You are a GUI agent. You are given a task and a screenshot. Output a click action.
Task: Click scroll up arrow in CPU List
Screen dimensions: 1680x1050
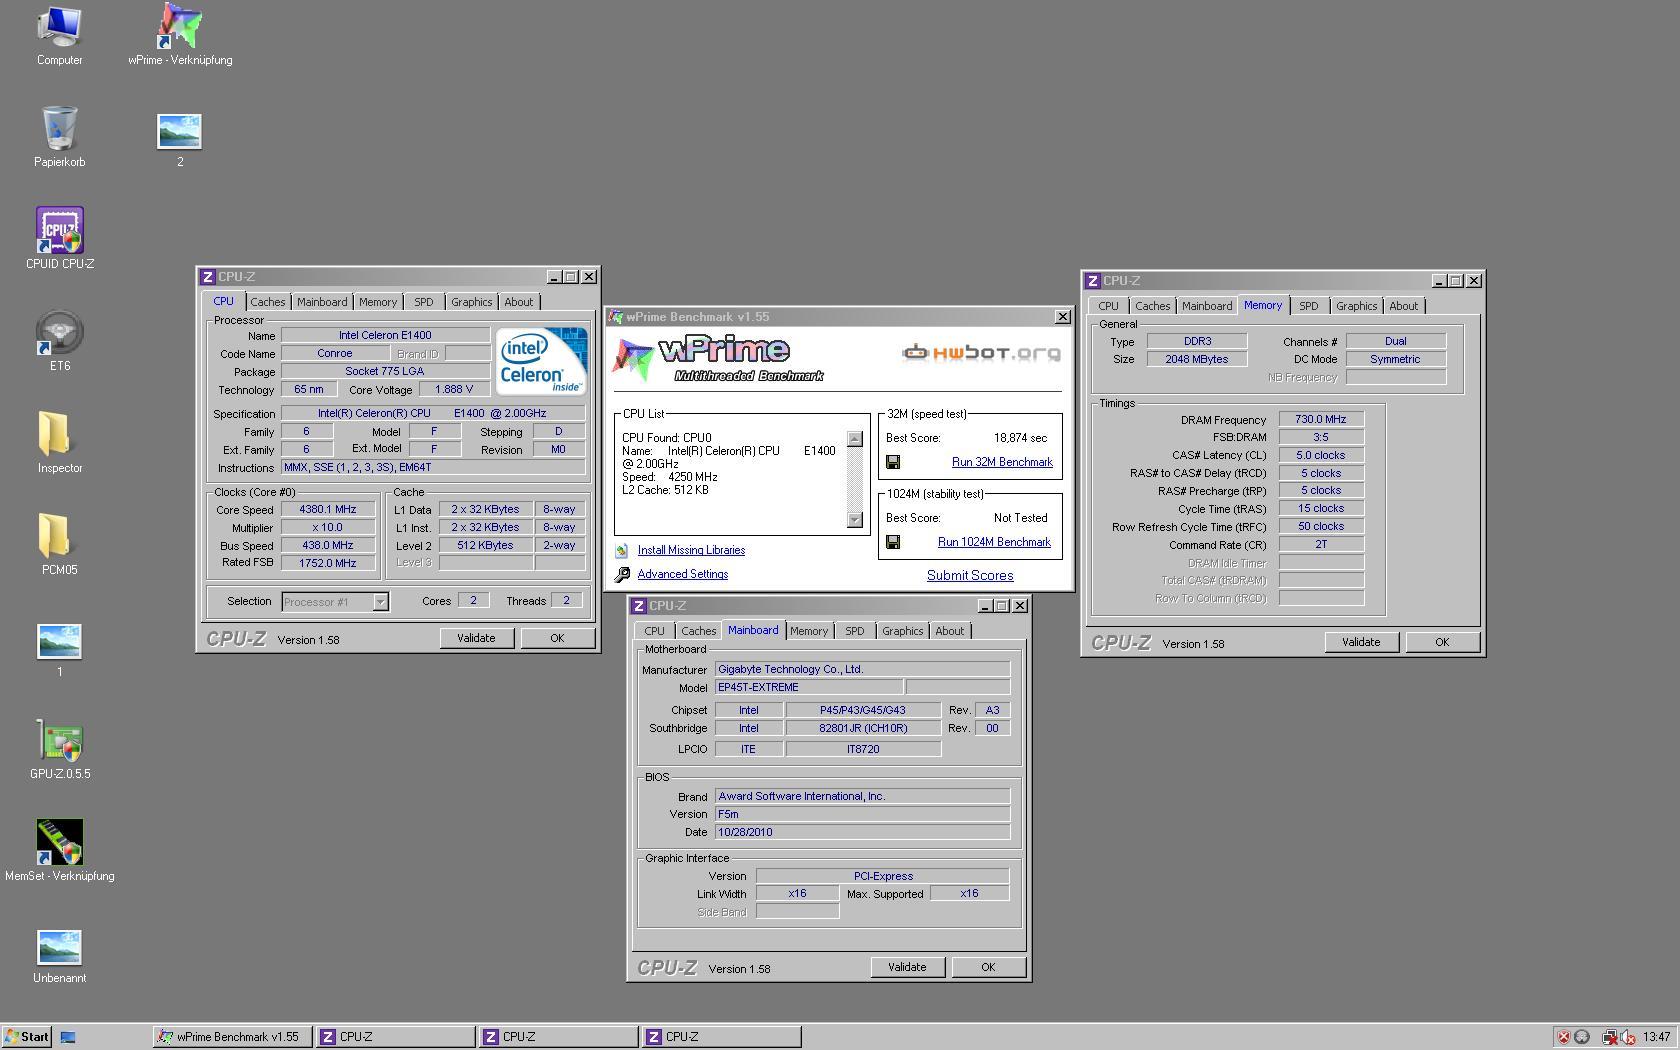point(854,439)
